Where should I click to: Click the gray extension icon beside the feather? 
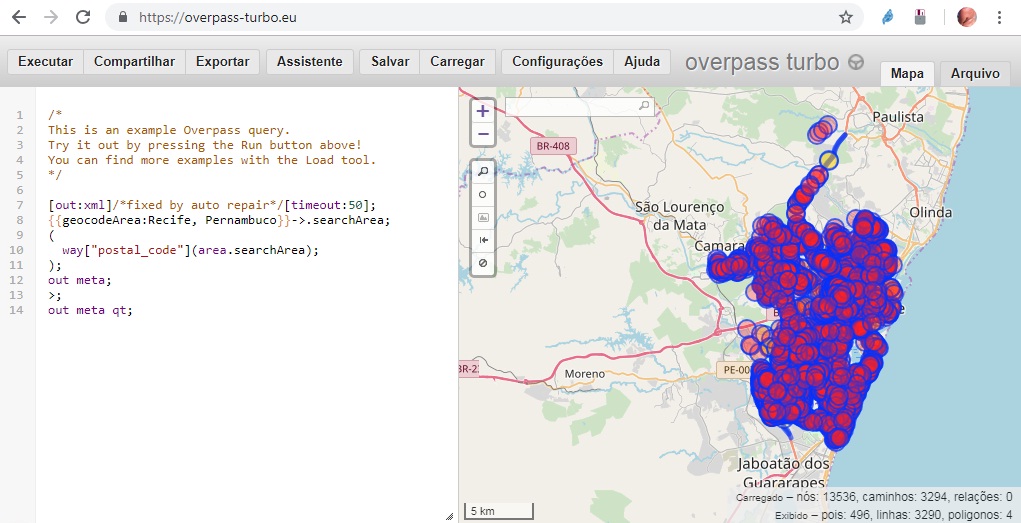click(920, 18)
